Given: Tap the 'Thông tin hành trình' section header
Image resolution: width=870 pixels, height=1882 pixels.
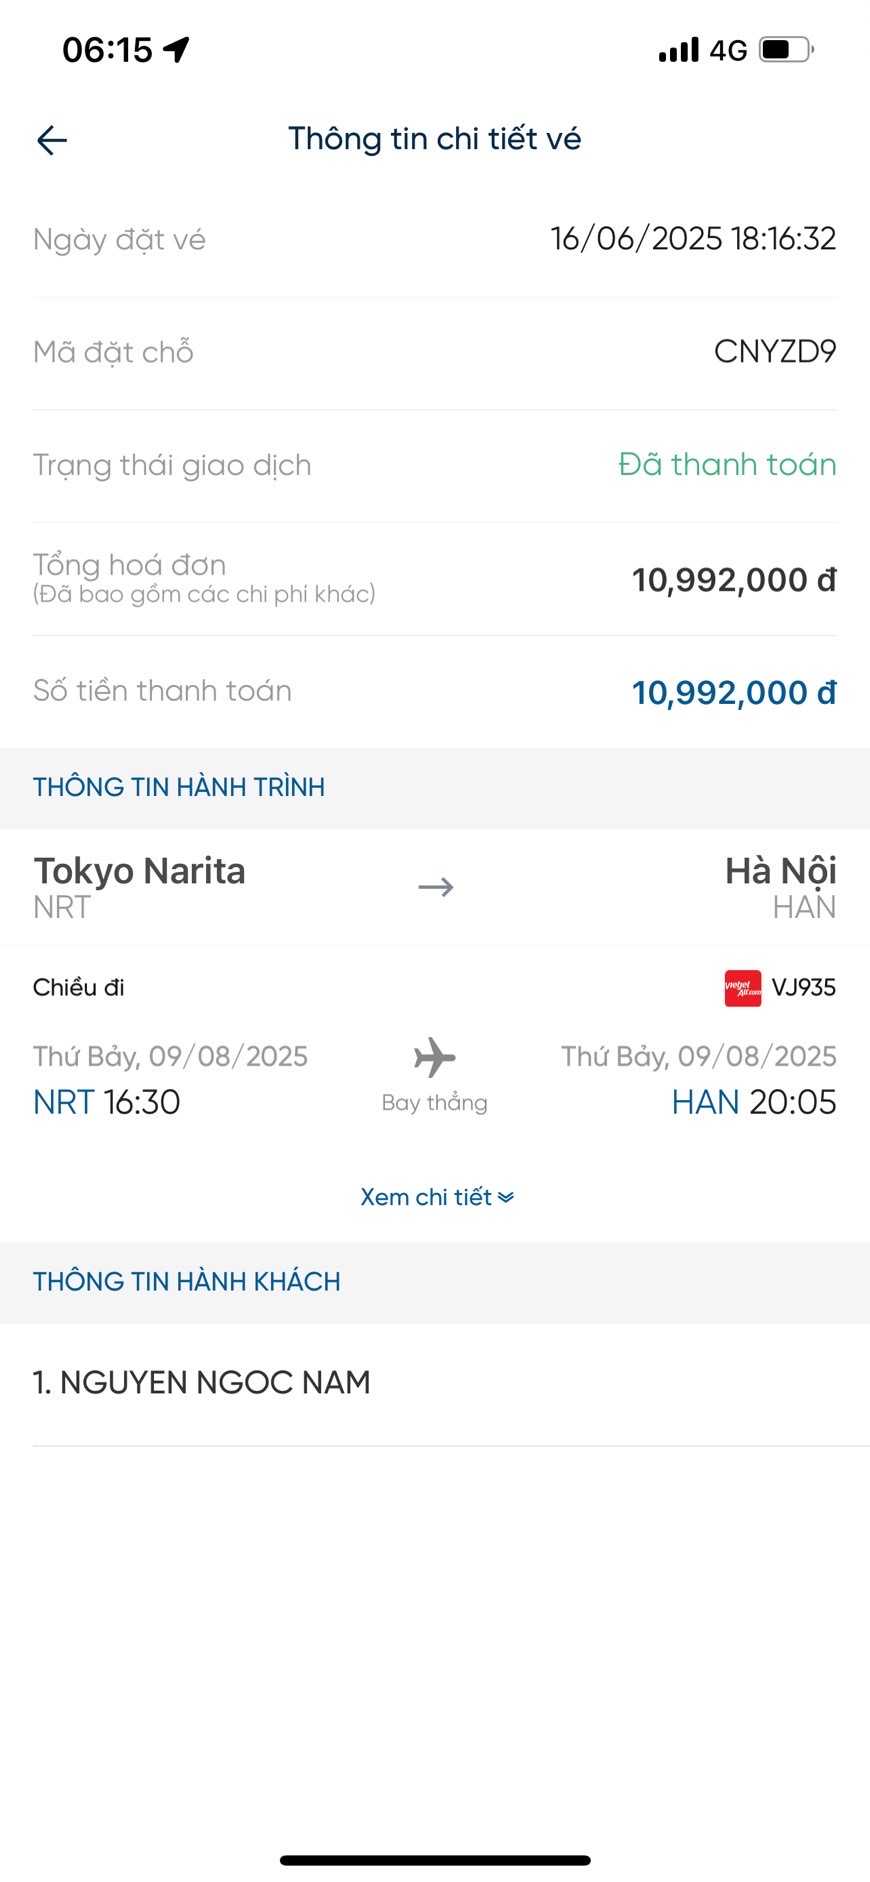Looking at the screenshot, I should click(x=179, y=787).
